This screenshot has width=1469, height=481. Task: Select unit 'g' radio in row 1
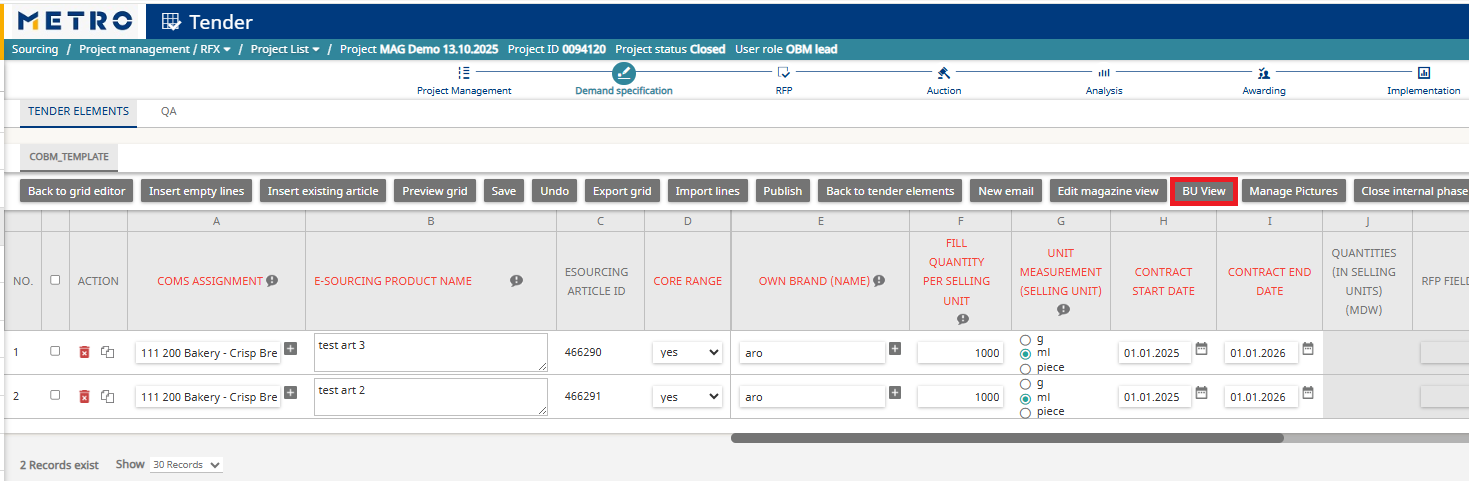[1025, 340]
